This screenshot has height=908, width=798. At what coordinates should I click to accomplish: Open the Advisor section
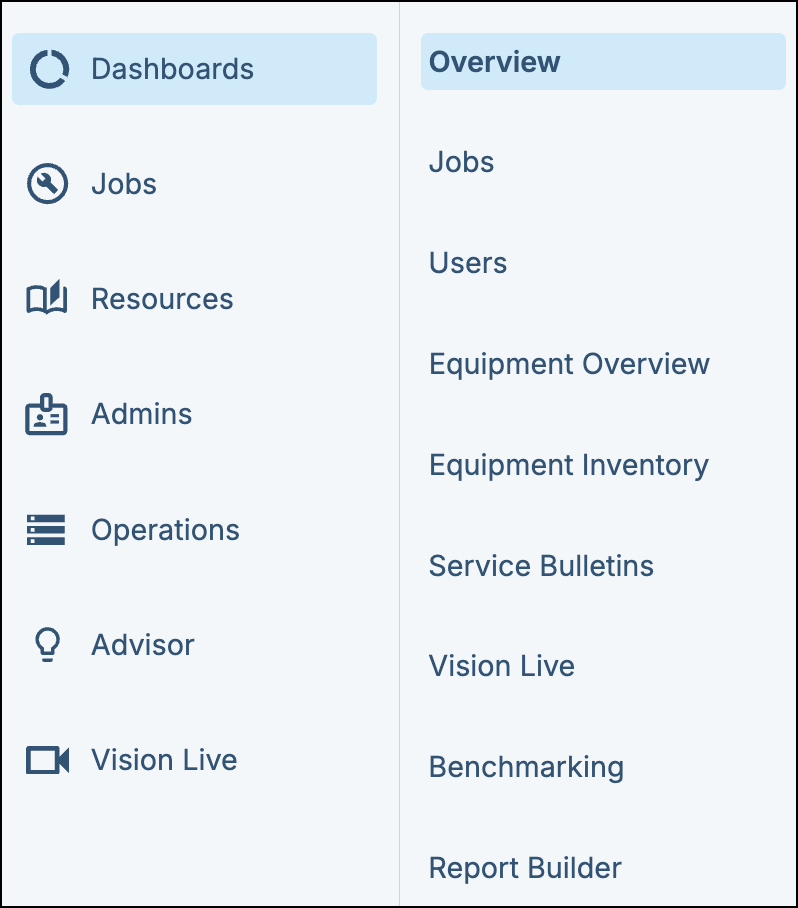click(x=143, y=644)
